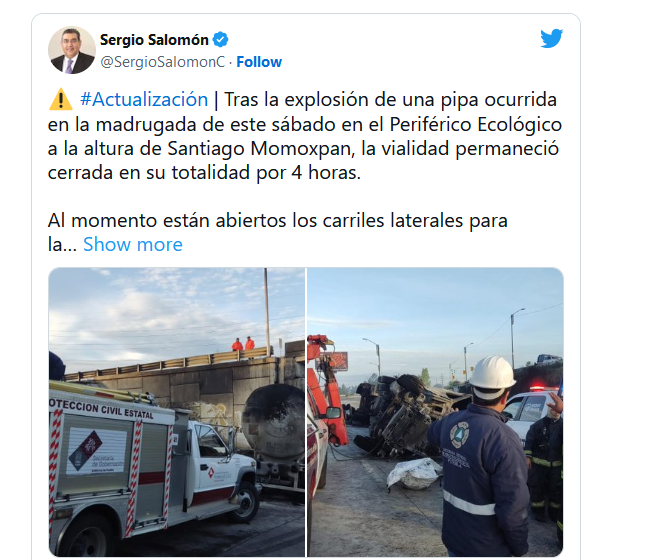The width and height of the screenshot is (655, 560).
Task: Click the white hard hat worker
Action: pyautogui.click(x=478, y=455)
